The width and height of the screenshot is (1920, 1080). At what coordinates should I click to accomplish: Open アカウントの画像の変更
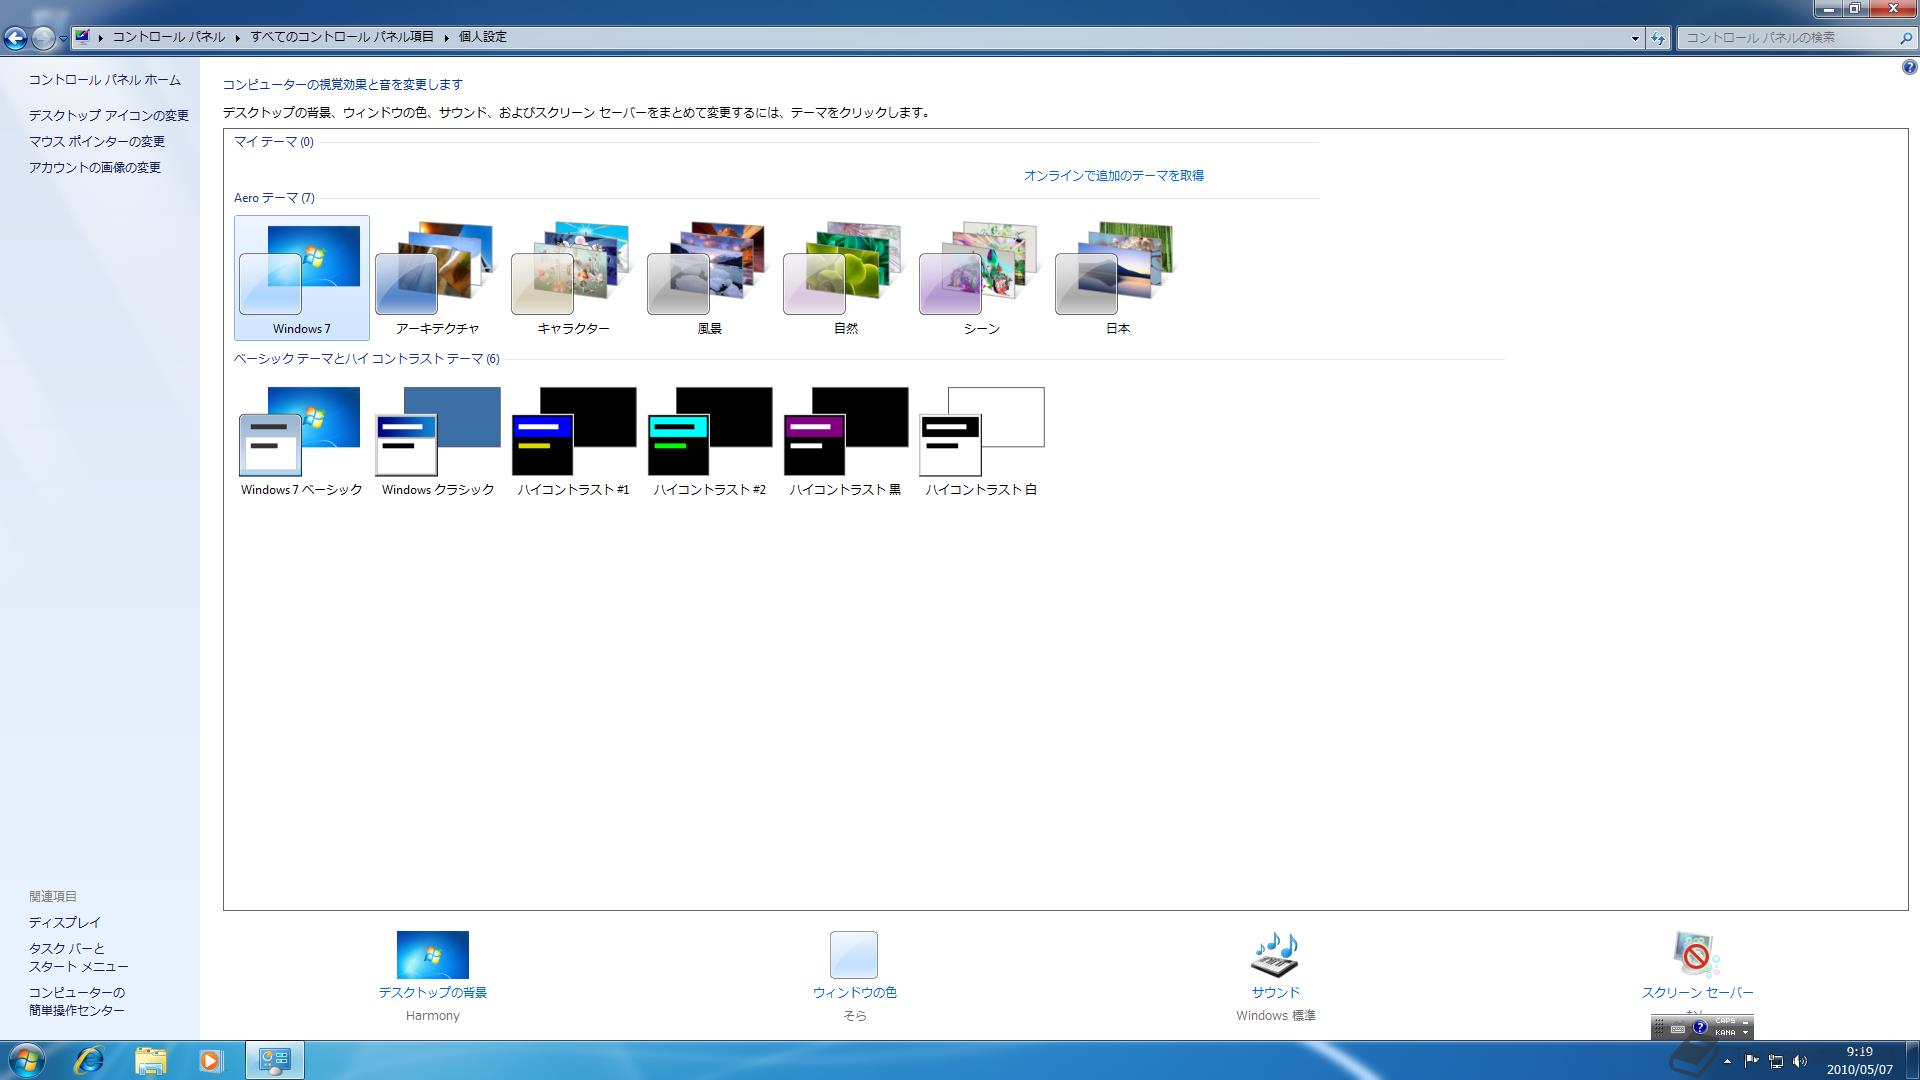pos(94,168)
